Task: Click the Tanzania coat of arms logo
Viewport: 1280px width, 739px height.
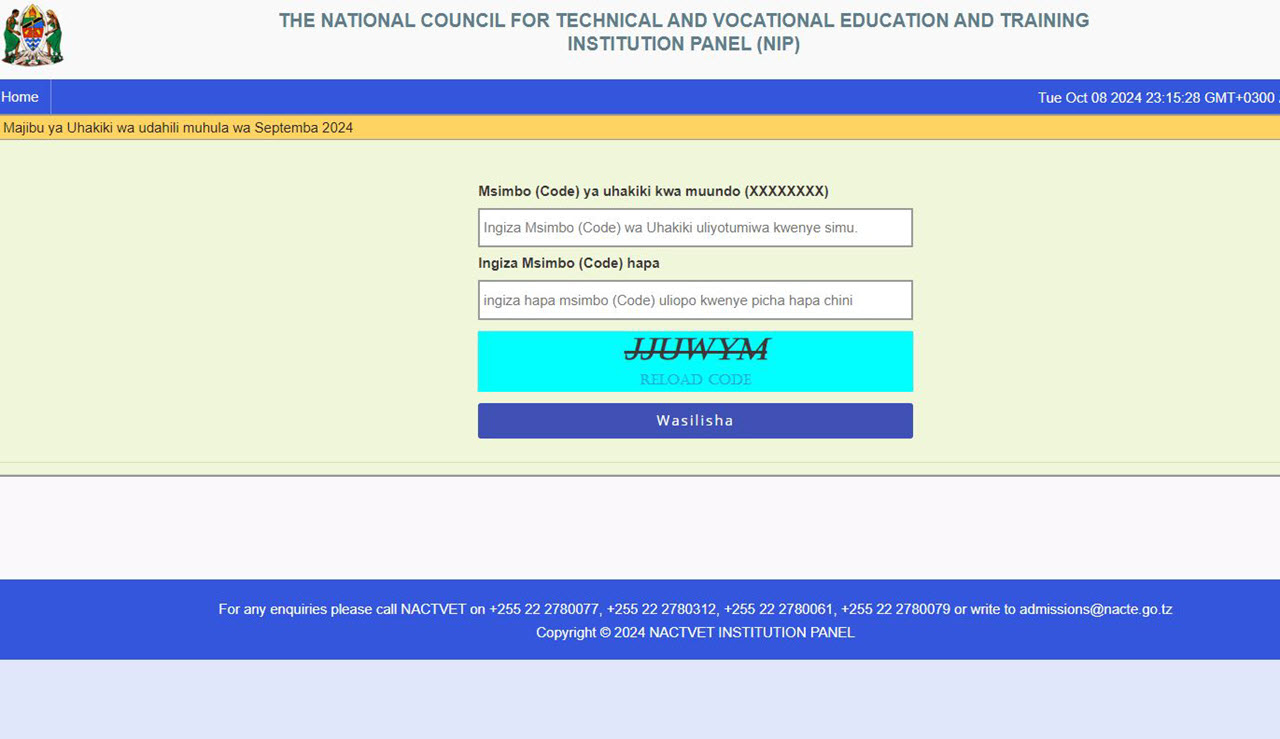Action: tap(32, 34)
